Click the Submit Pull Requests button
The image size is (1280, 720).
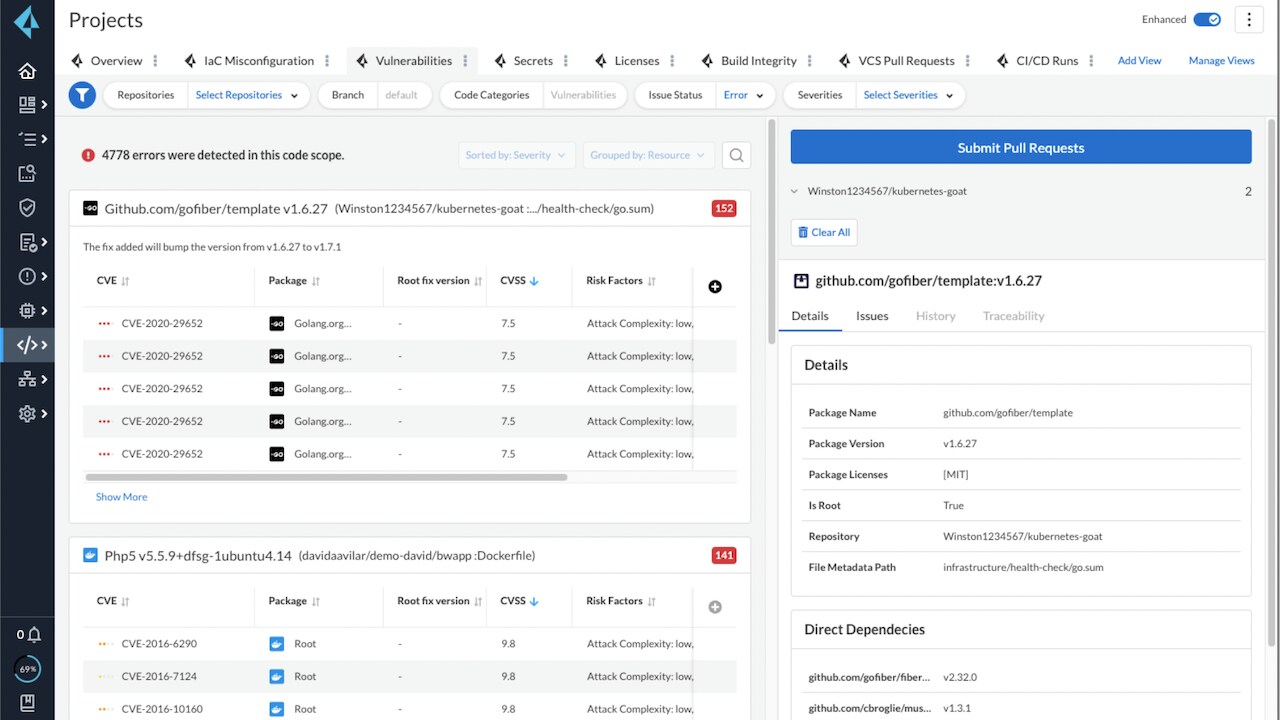click(1020, 147)
